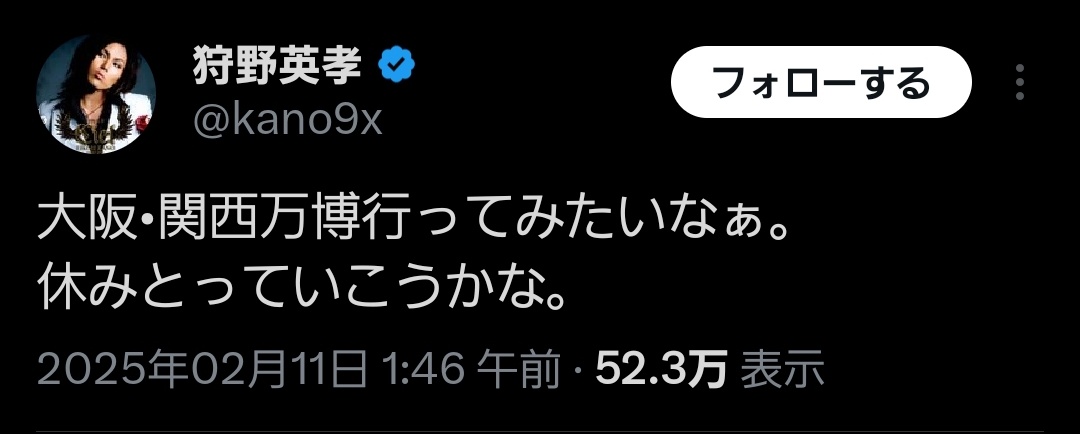Select the tweet line starting 大阪•関西万博
Screen dimensions: 1080x434
pos(412,222)
